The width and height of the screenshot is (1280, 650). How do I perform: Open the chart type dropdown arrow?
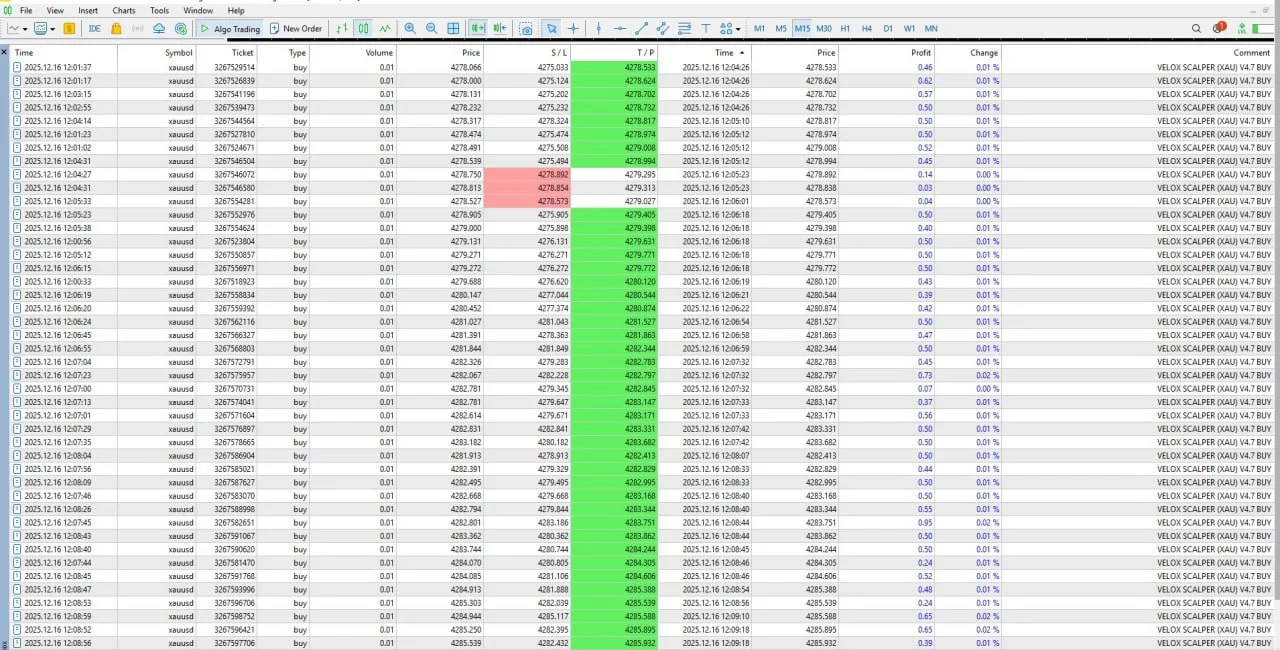[x=23, y=28]
